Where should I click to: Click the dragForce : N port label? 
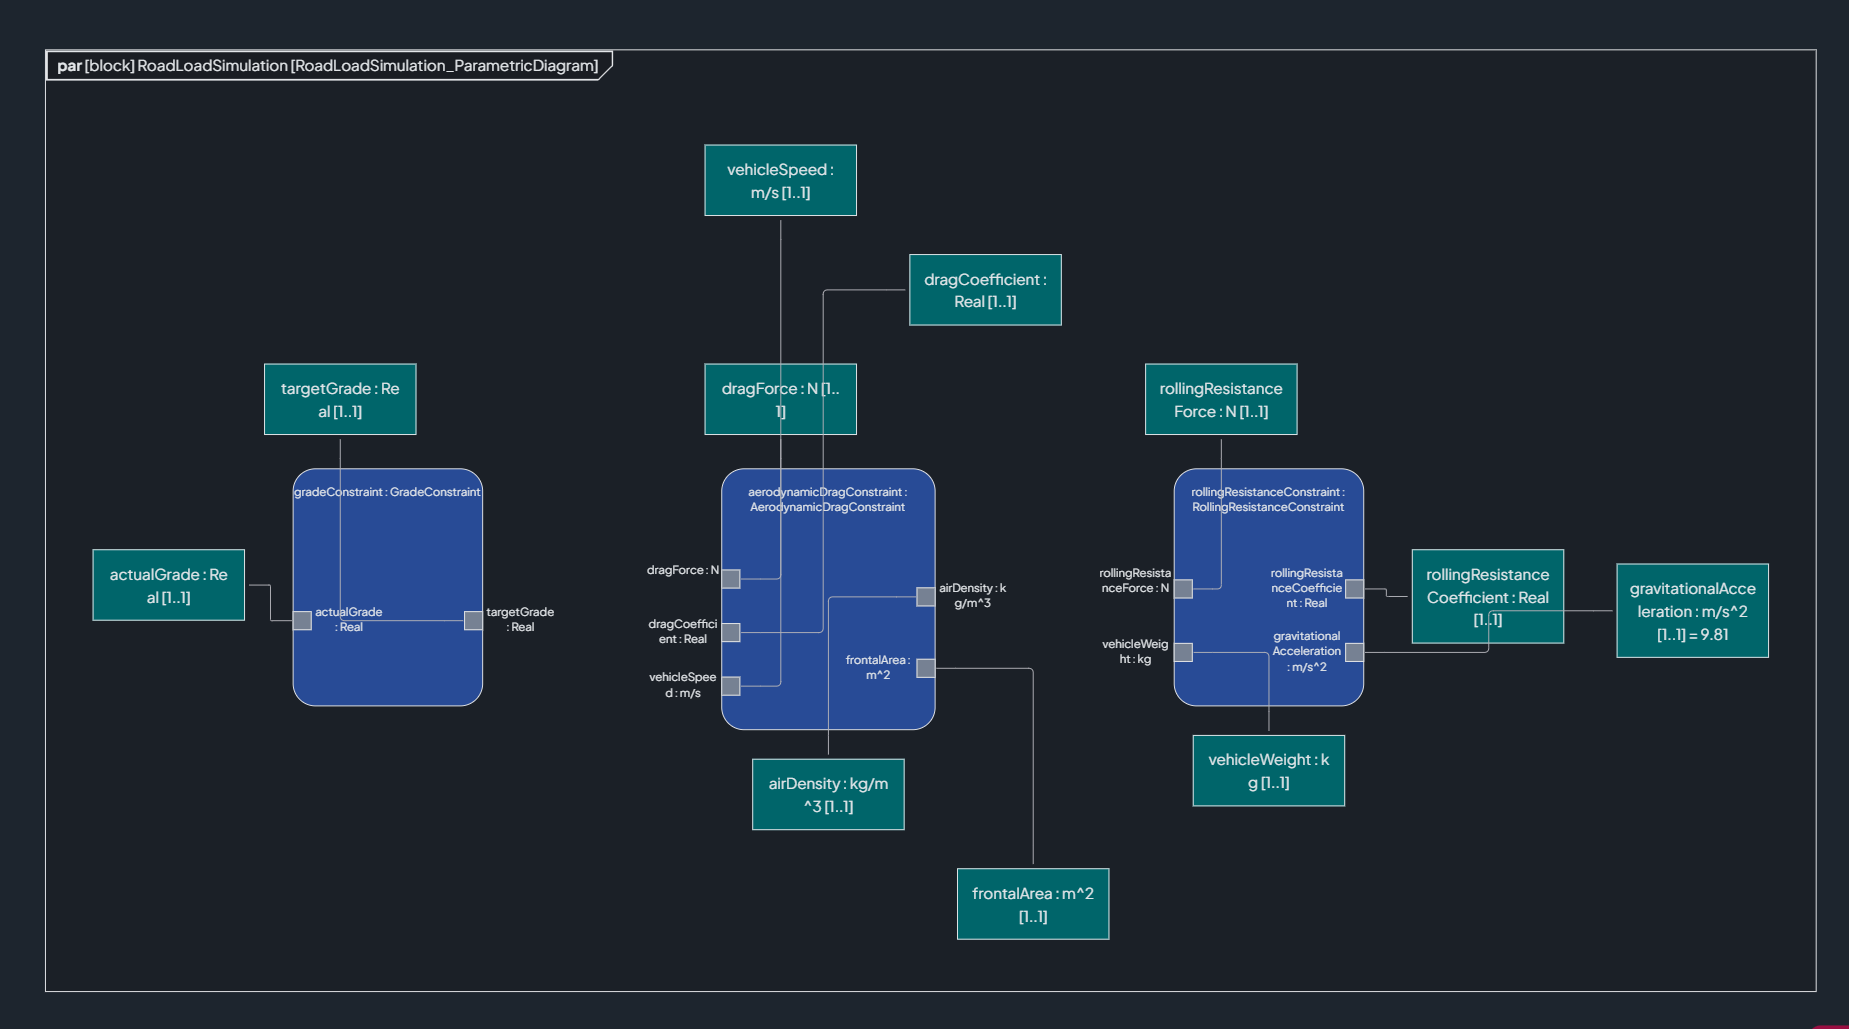pyautogui.click(x=683, y=570)
